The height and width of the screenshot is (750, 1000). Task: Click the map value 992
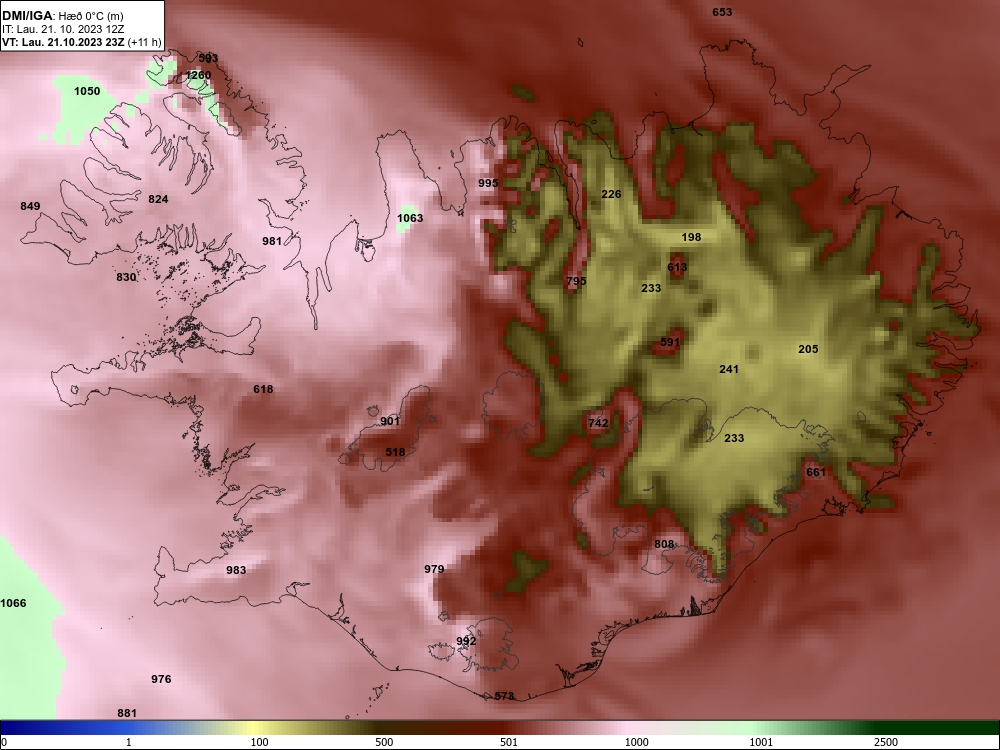(x=466, y=641)
